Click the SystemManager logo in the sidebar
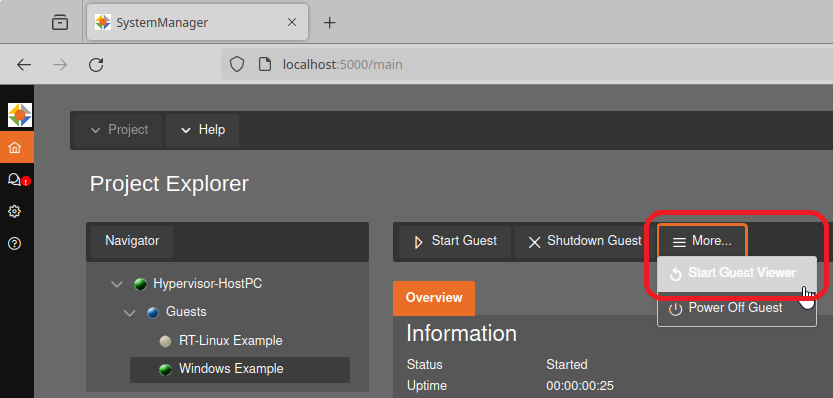Screen dimensions: 833x398 (x=20, y=115)
